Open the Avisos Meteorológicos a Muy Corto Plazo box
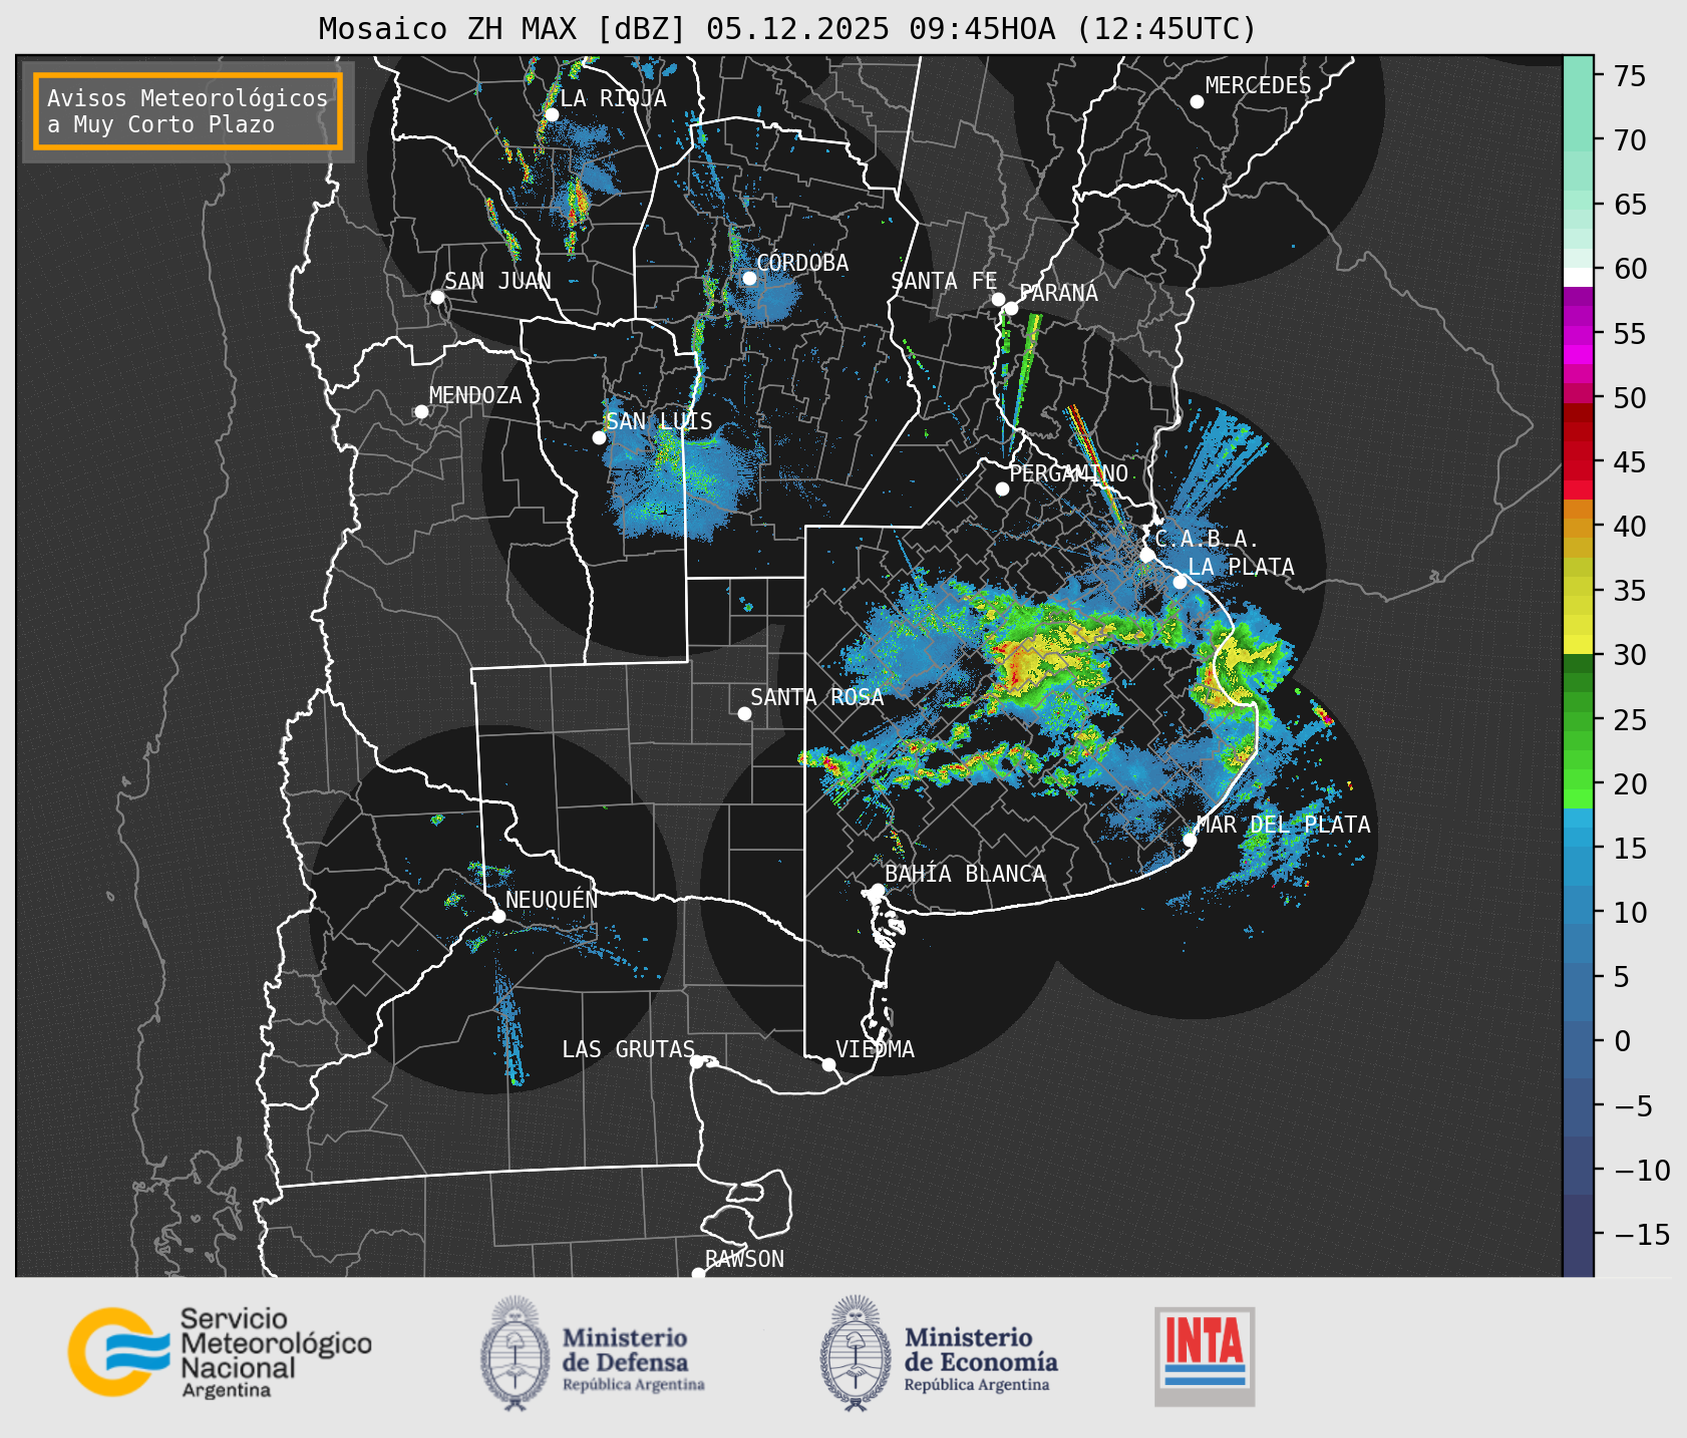1687x1438 pixels. coord(188,111)
